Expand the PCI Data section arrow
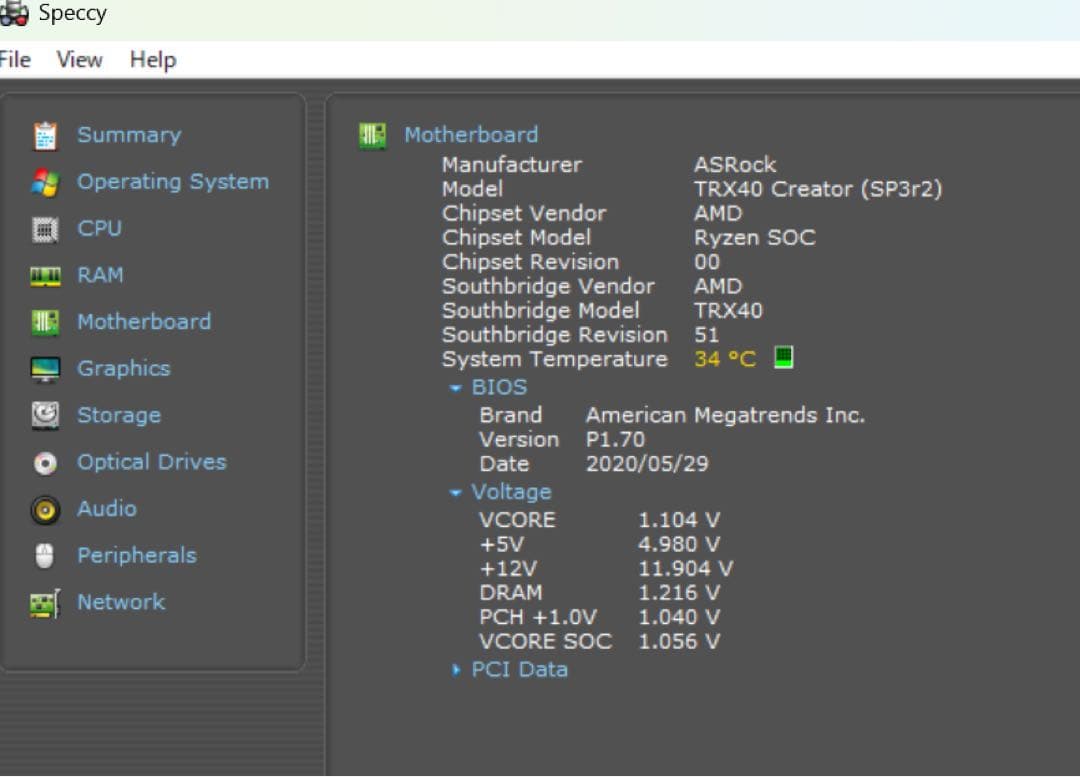Viewport: 1080px width, 777px height. pyautogui.click(x=455, y=670)
